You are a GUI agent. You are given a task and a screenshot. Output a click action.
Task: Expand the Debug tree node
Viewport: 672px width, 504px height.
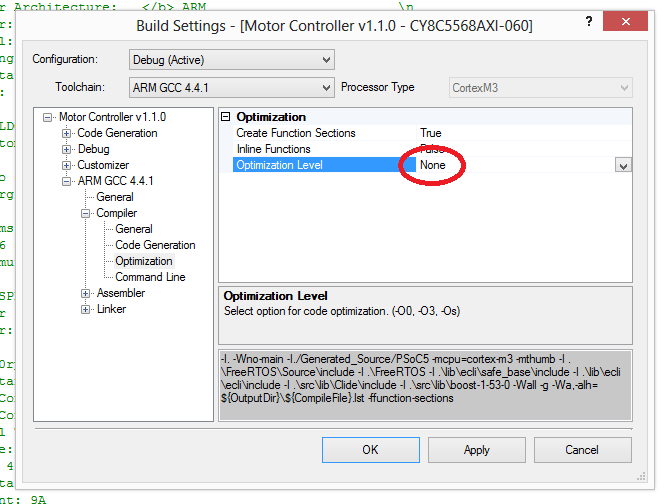coord(67,149)
